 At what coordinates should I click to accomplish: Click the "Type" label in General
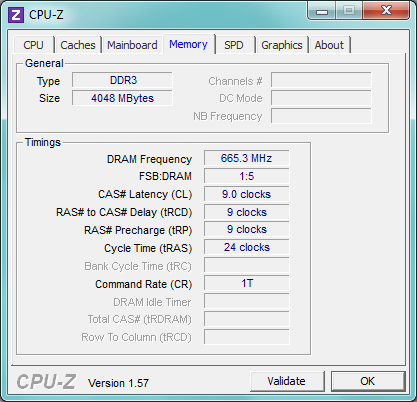[48, 81]
